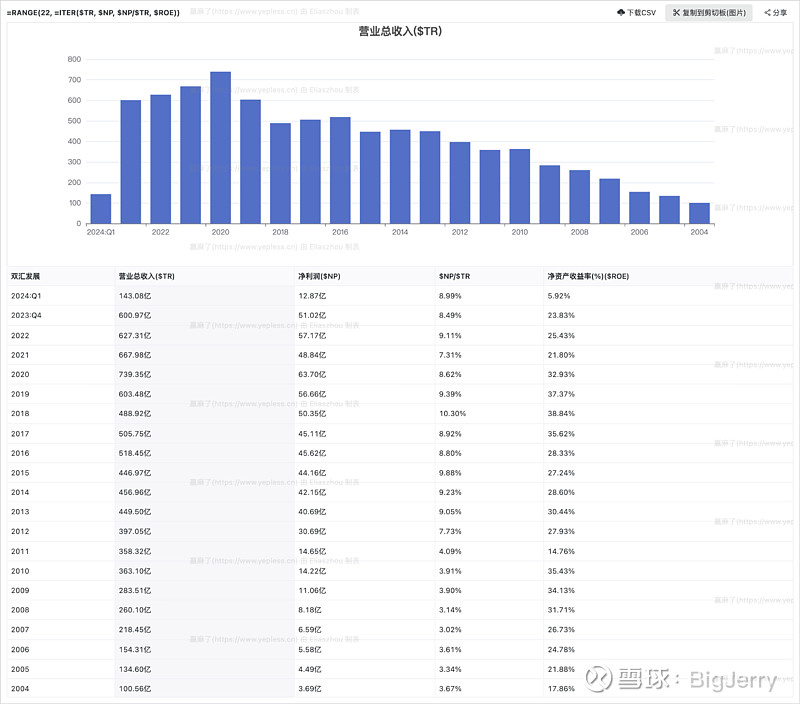The image size is (800, 704).
Task: Click chart title 营业总收入($TR)
Action: tap(399, 31)
